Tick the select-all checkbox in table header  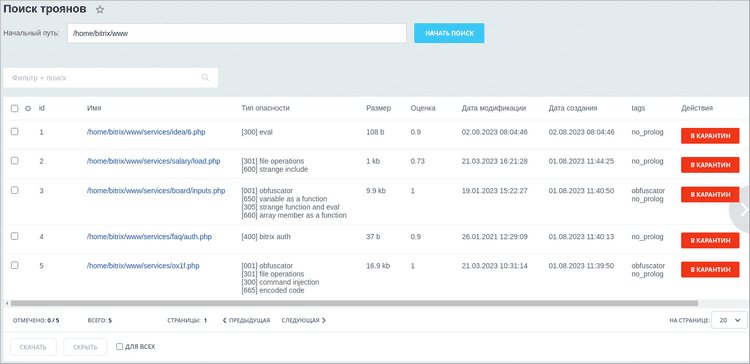coord(14,109)
